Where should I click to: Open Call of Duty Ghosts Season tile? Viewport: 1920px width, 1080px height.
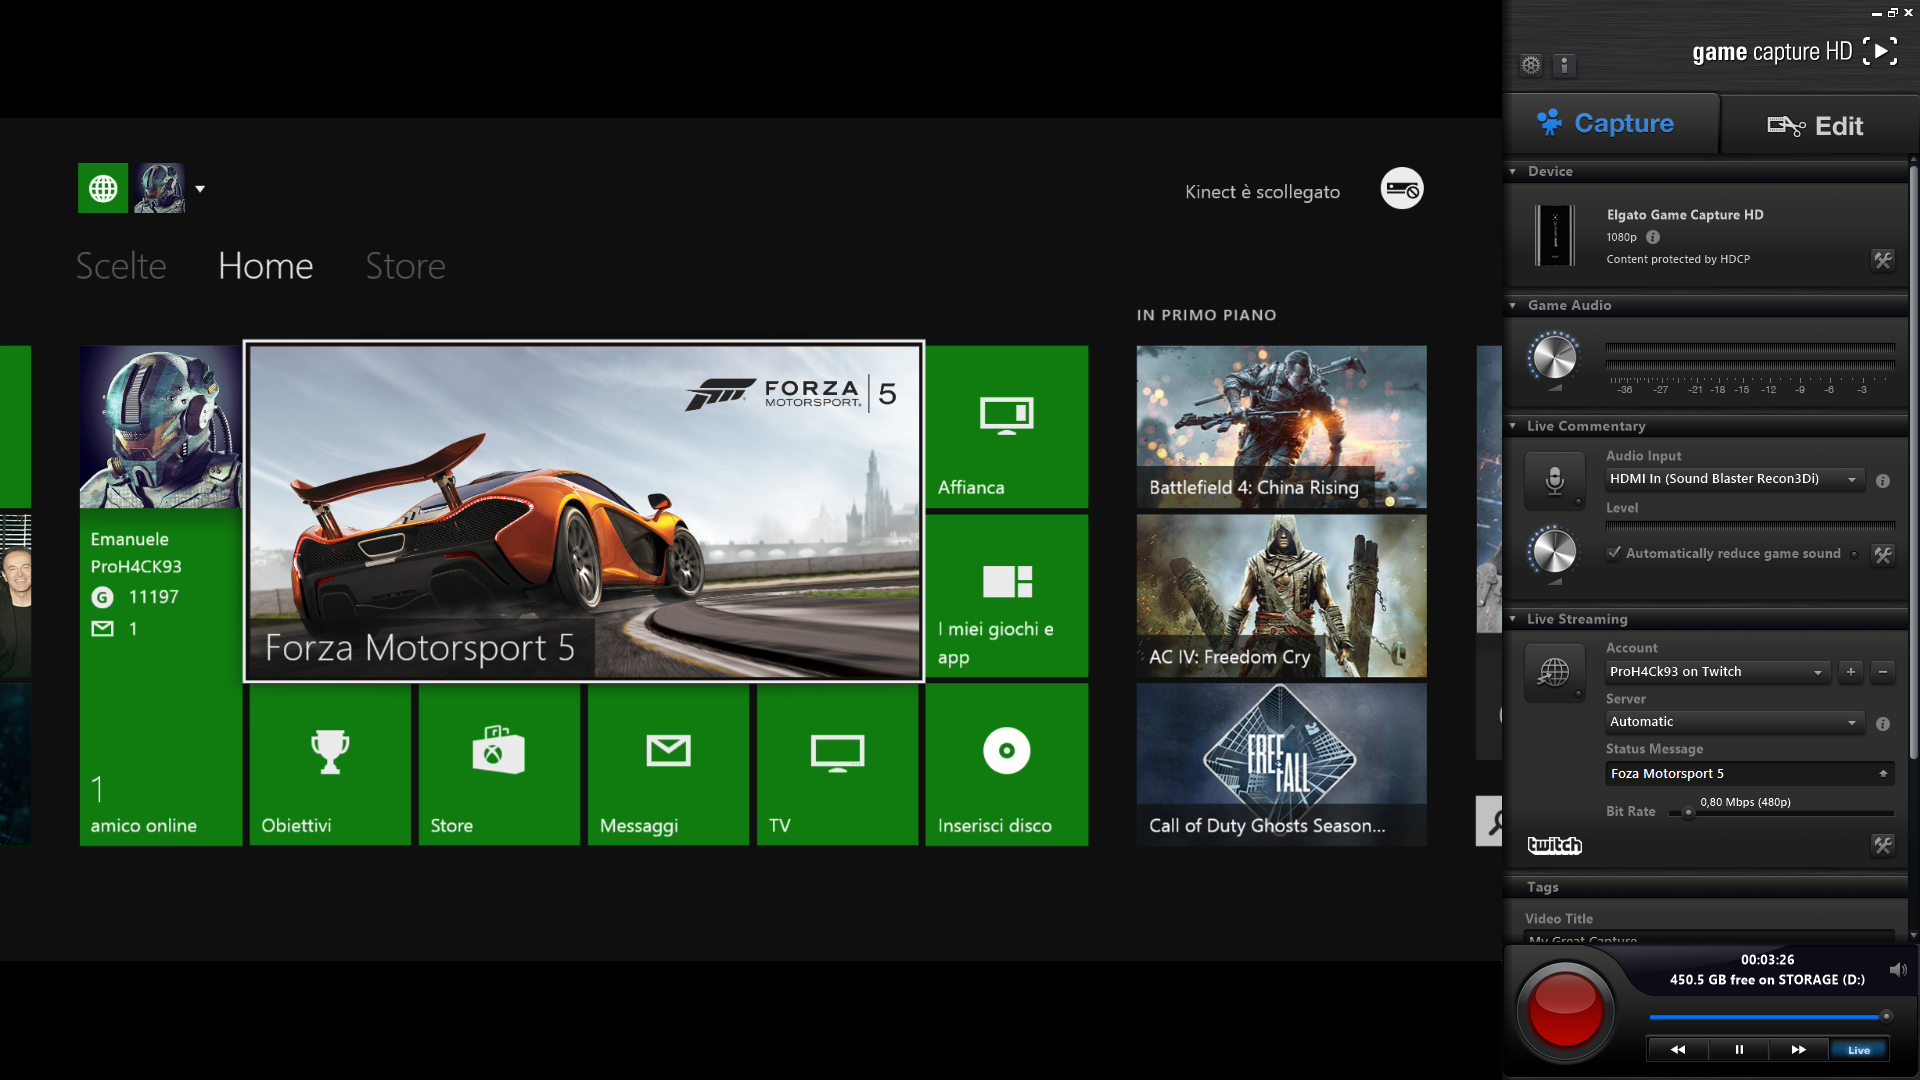tap(1281, 765)
